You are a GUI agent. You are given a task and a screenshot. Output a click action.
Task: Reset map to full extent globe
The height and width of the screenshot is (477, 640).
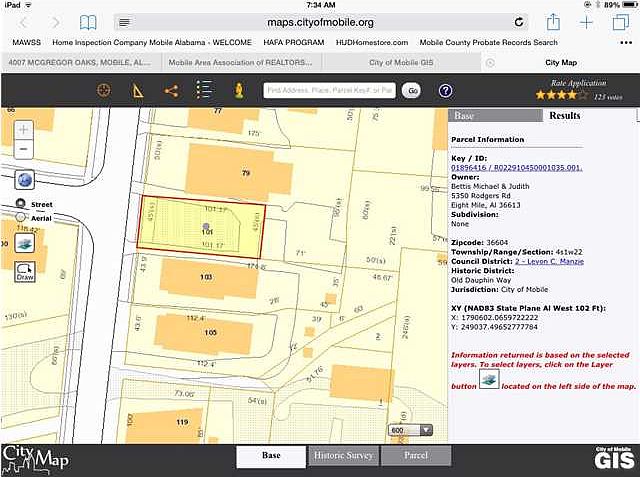(24, 180)
